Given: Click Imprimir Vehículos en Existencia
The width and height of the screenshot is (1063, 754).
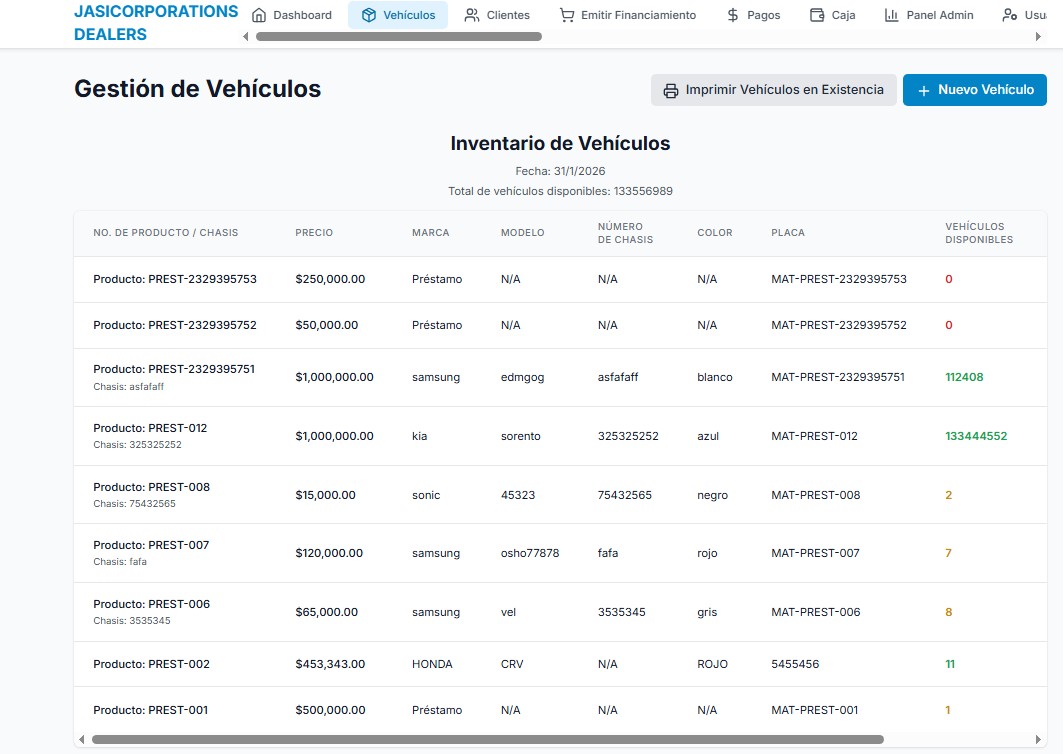Looking at the screenshot, I should (x=773, y=89).
